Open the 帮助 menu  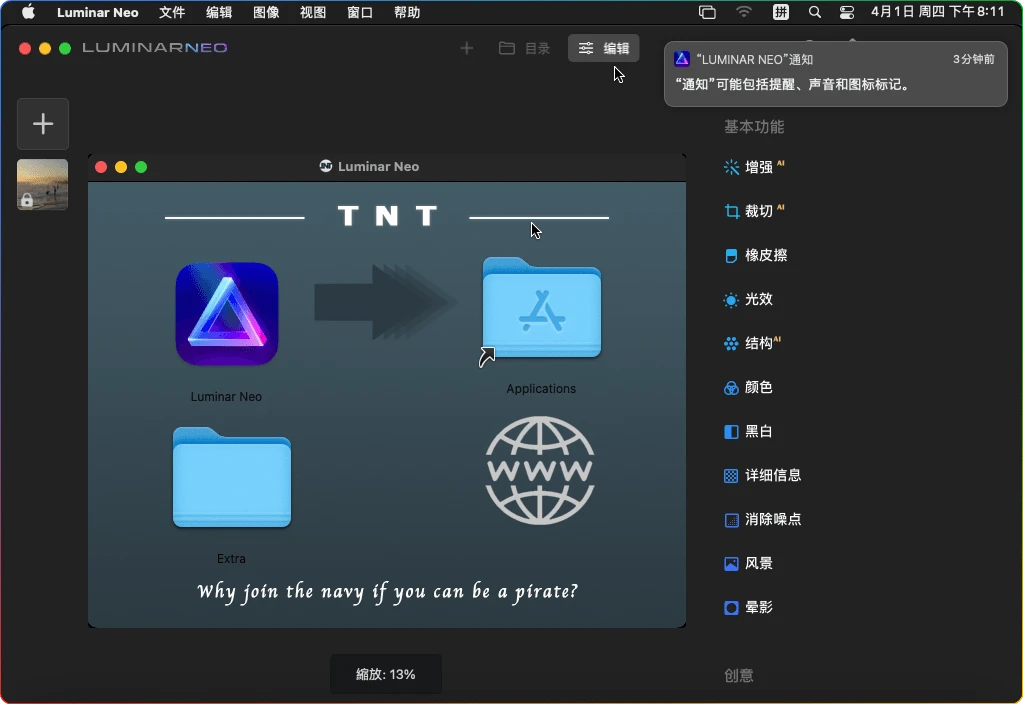coord(406,12)
